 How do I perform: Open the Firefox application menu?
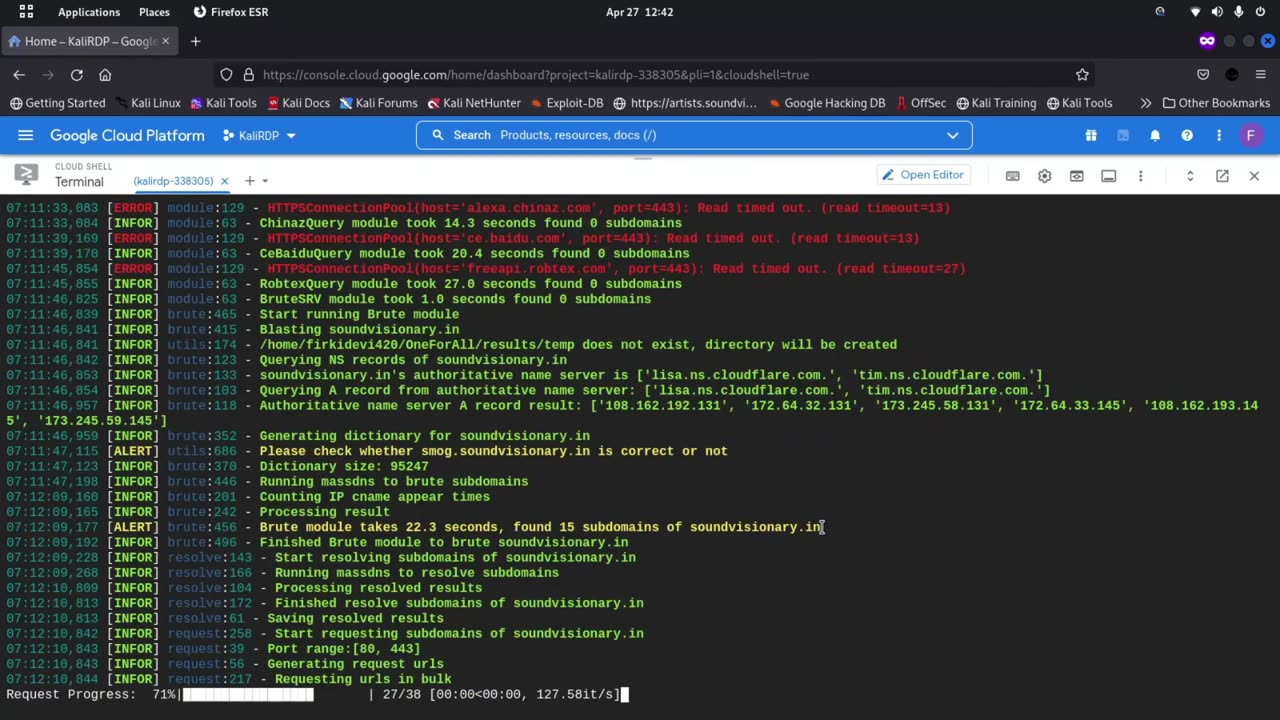tap(1260, 75)
